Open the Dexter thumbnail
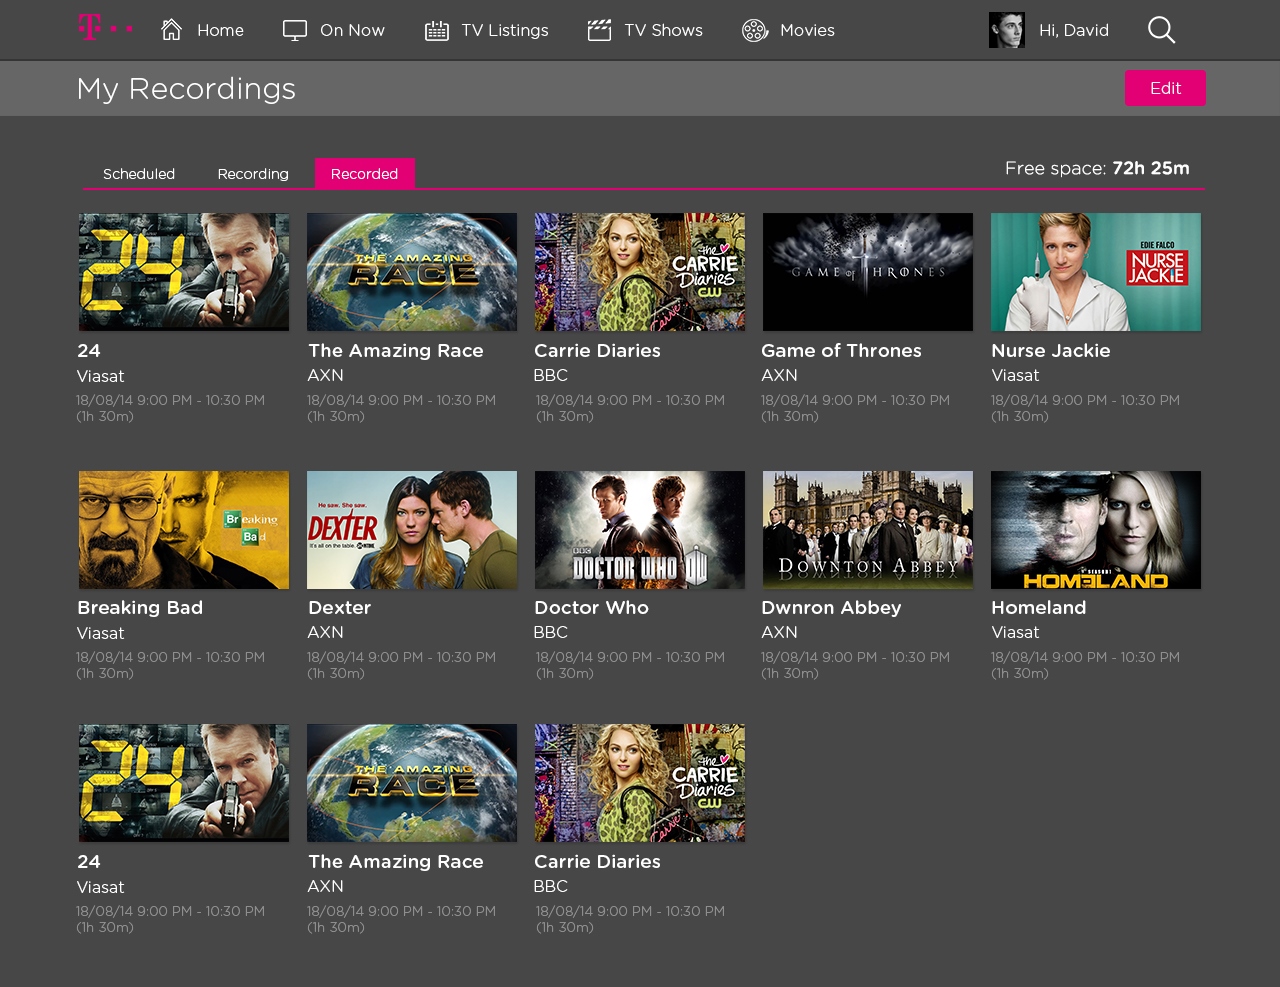This screenshot has width=1280, height=987. 412,530
